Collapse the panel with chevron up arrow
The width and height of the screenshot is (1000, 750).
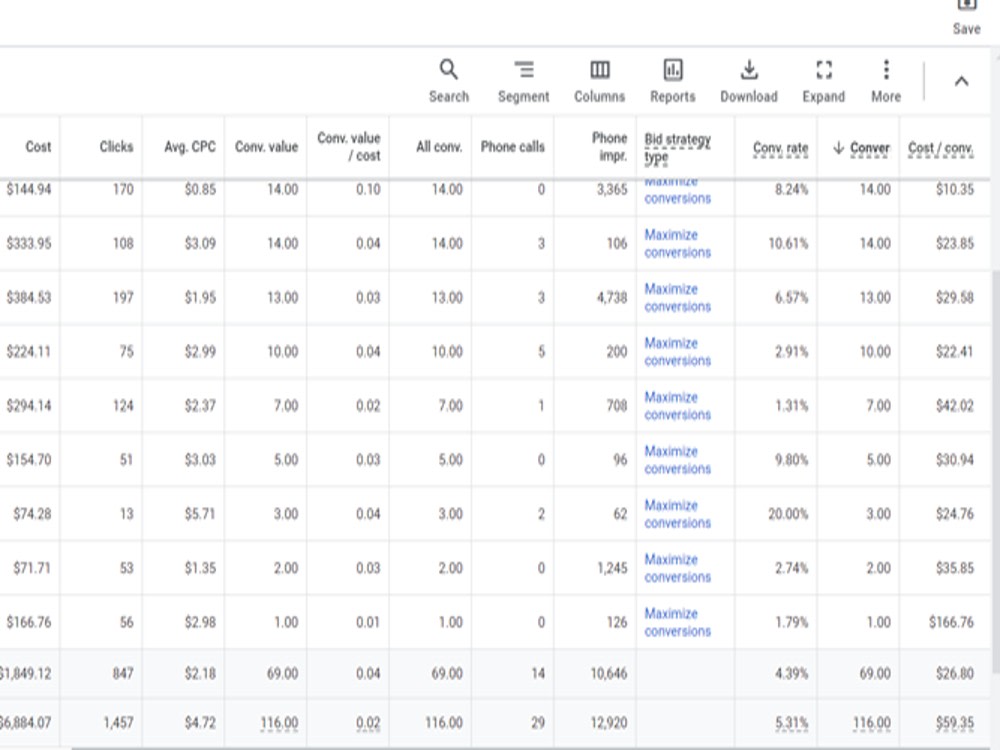(961, 81)
